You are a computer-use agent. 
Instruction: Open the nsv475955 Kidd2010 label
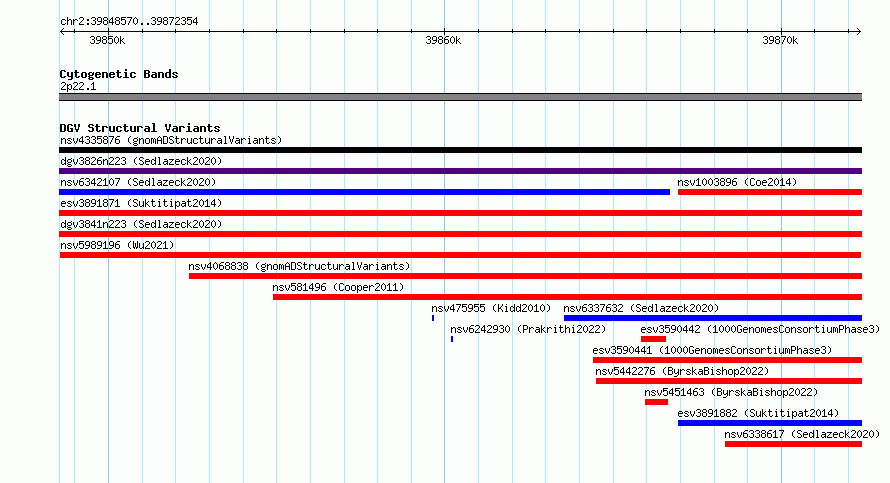pos(491,308)
